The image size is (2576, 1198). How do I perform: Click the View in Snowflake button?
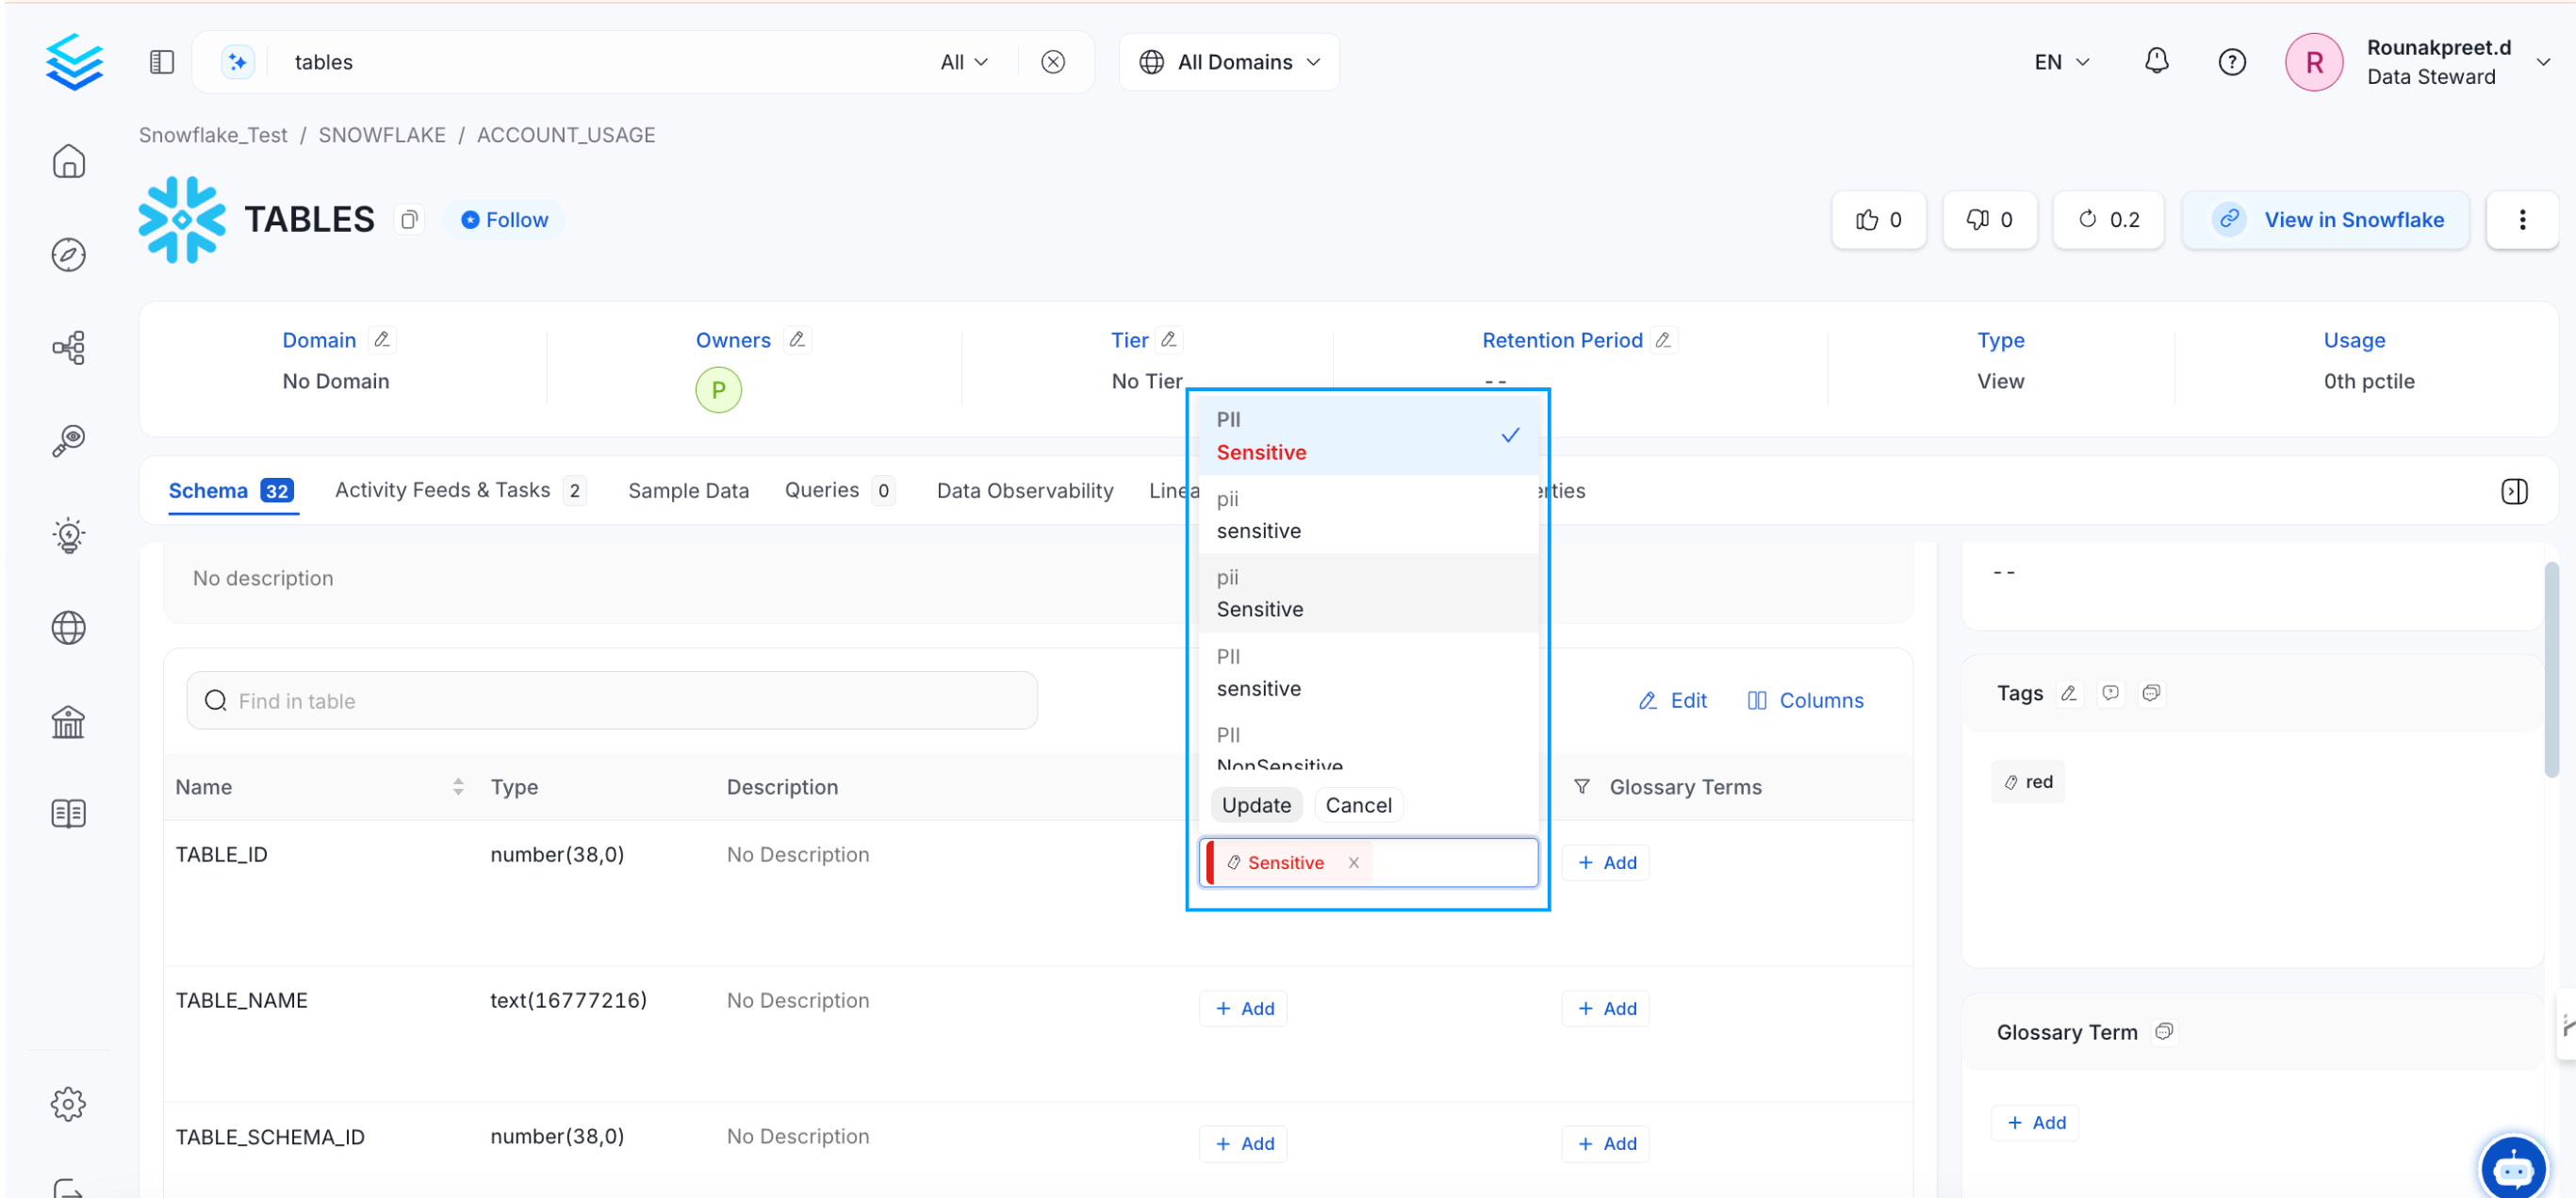click(x=2325, y=220)
